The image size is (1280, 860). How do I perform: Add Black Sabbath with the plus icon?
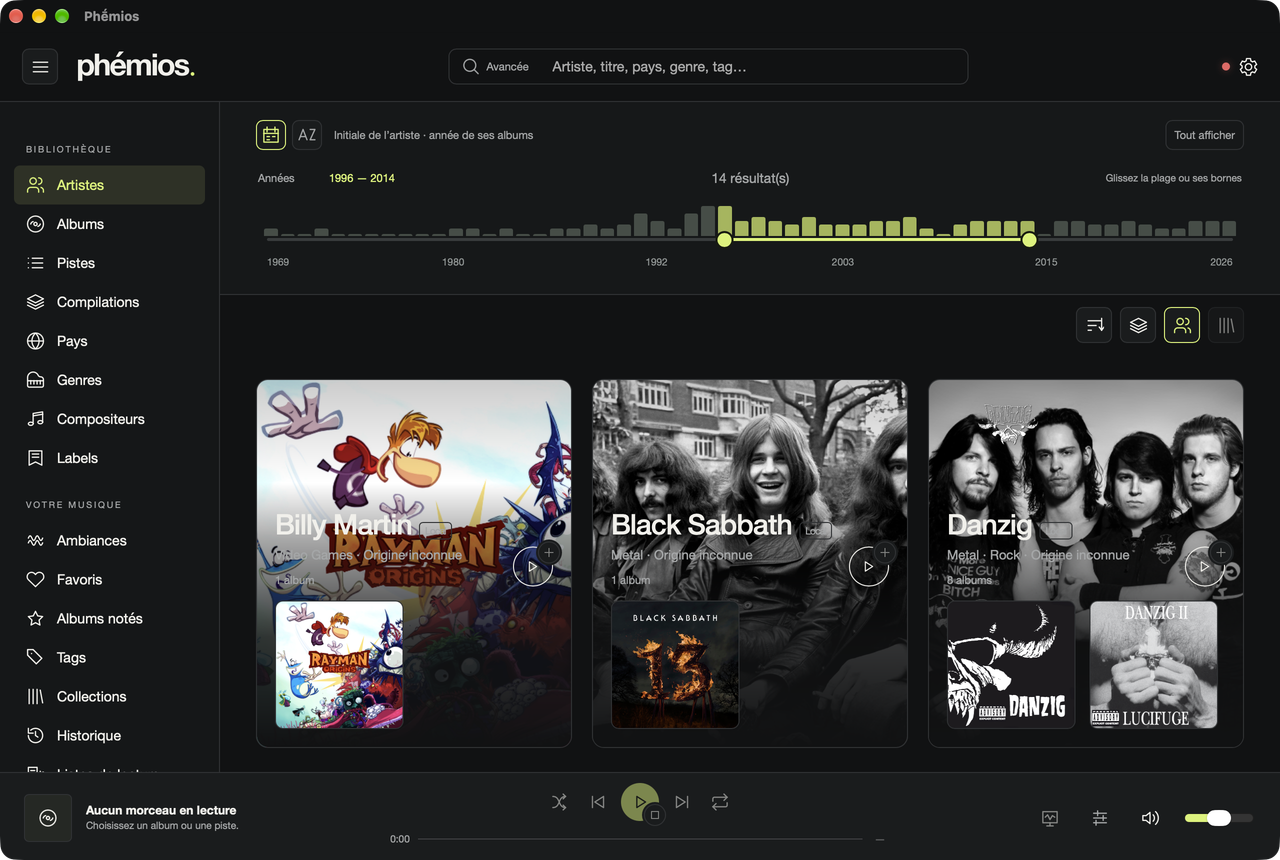pos(885,552)
